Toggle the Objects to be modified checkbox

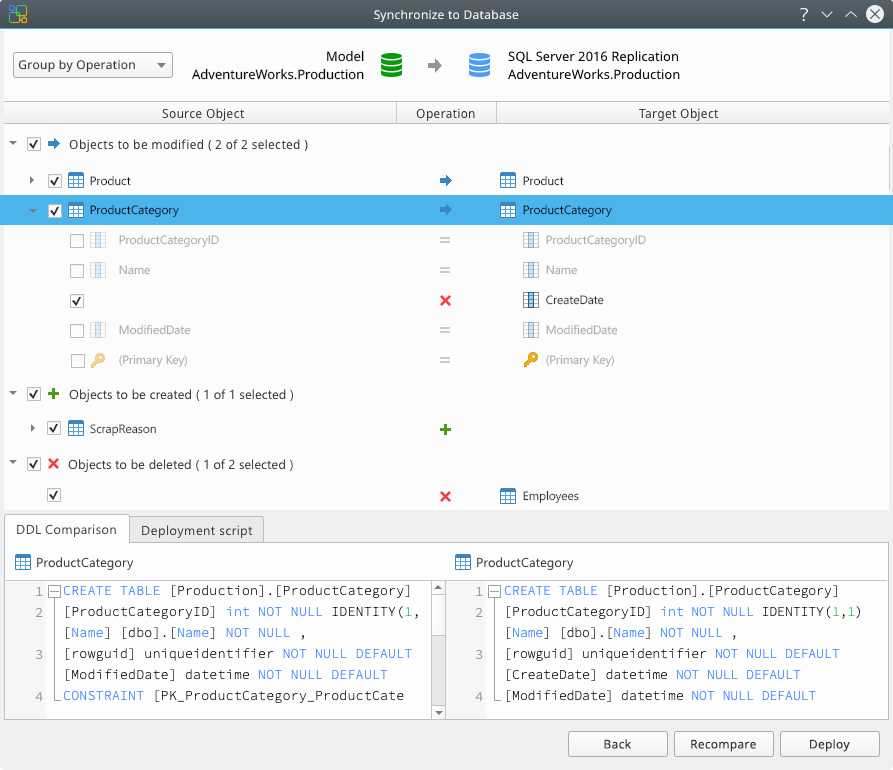point(34,144)
